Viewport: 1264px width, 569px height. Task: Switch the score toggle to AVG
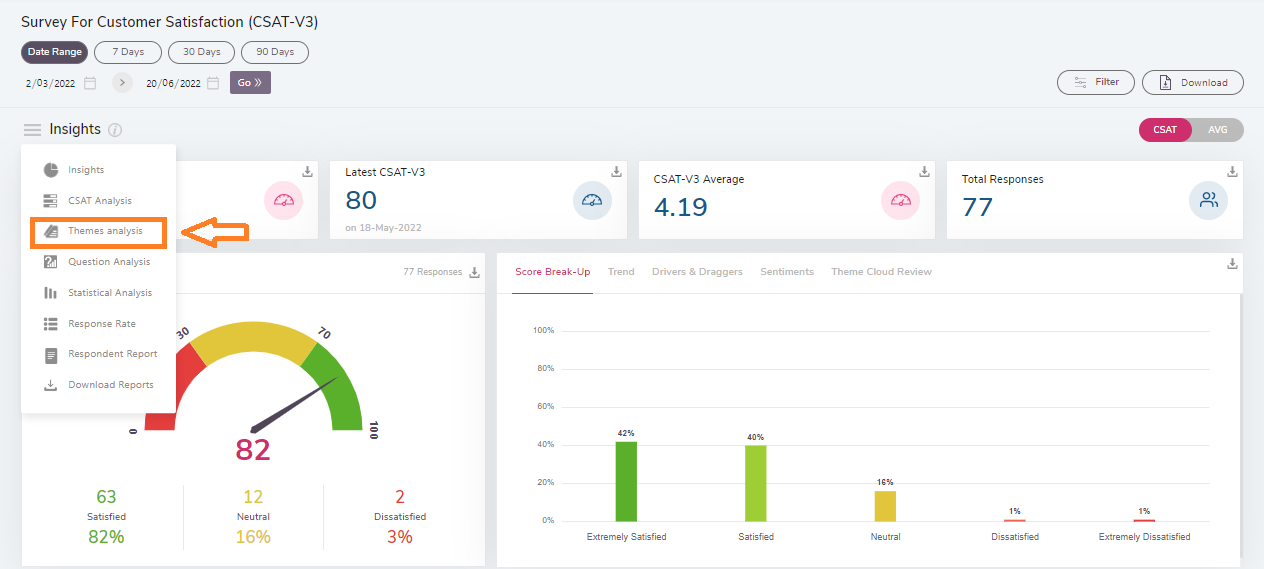(1217, 130)
